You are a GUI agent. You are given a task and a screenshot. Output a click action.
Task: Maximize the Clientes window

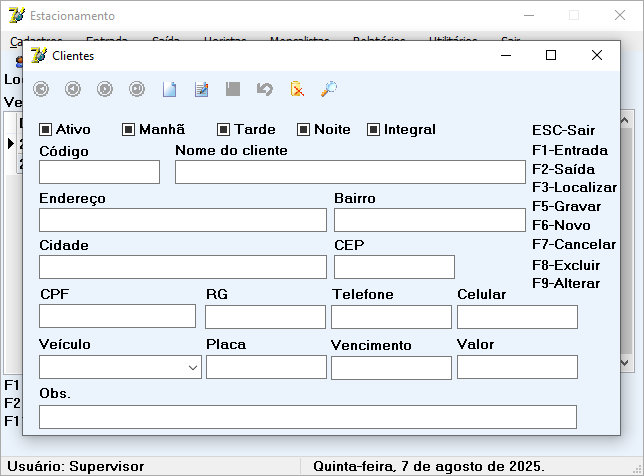pos(551,55)
